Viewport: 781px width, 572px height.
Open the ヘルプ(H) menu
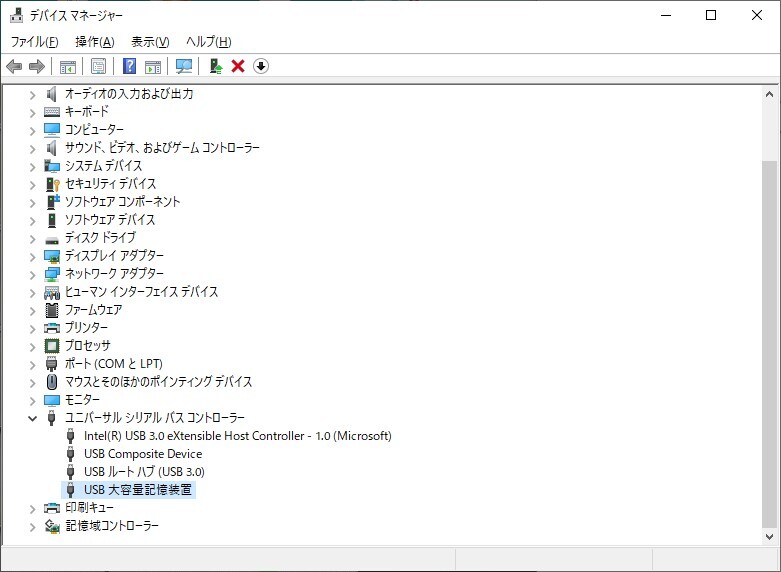209,42
